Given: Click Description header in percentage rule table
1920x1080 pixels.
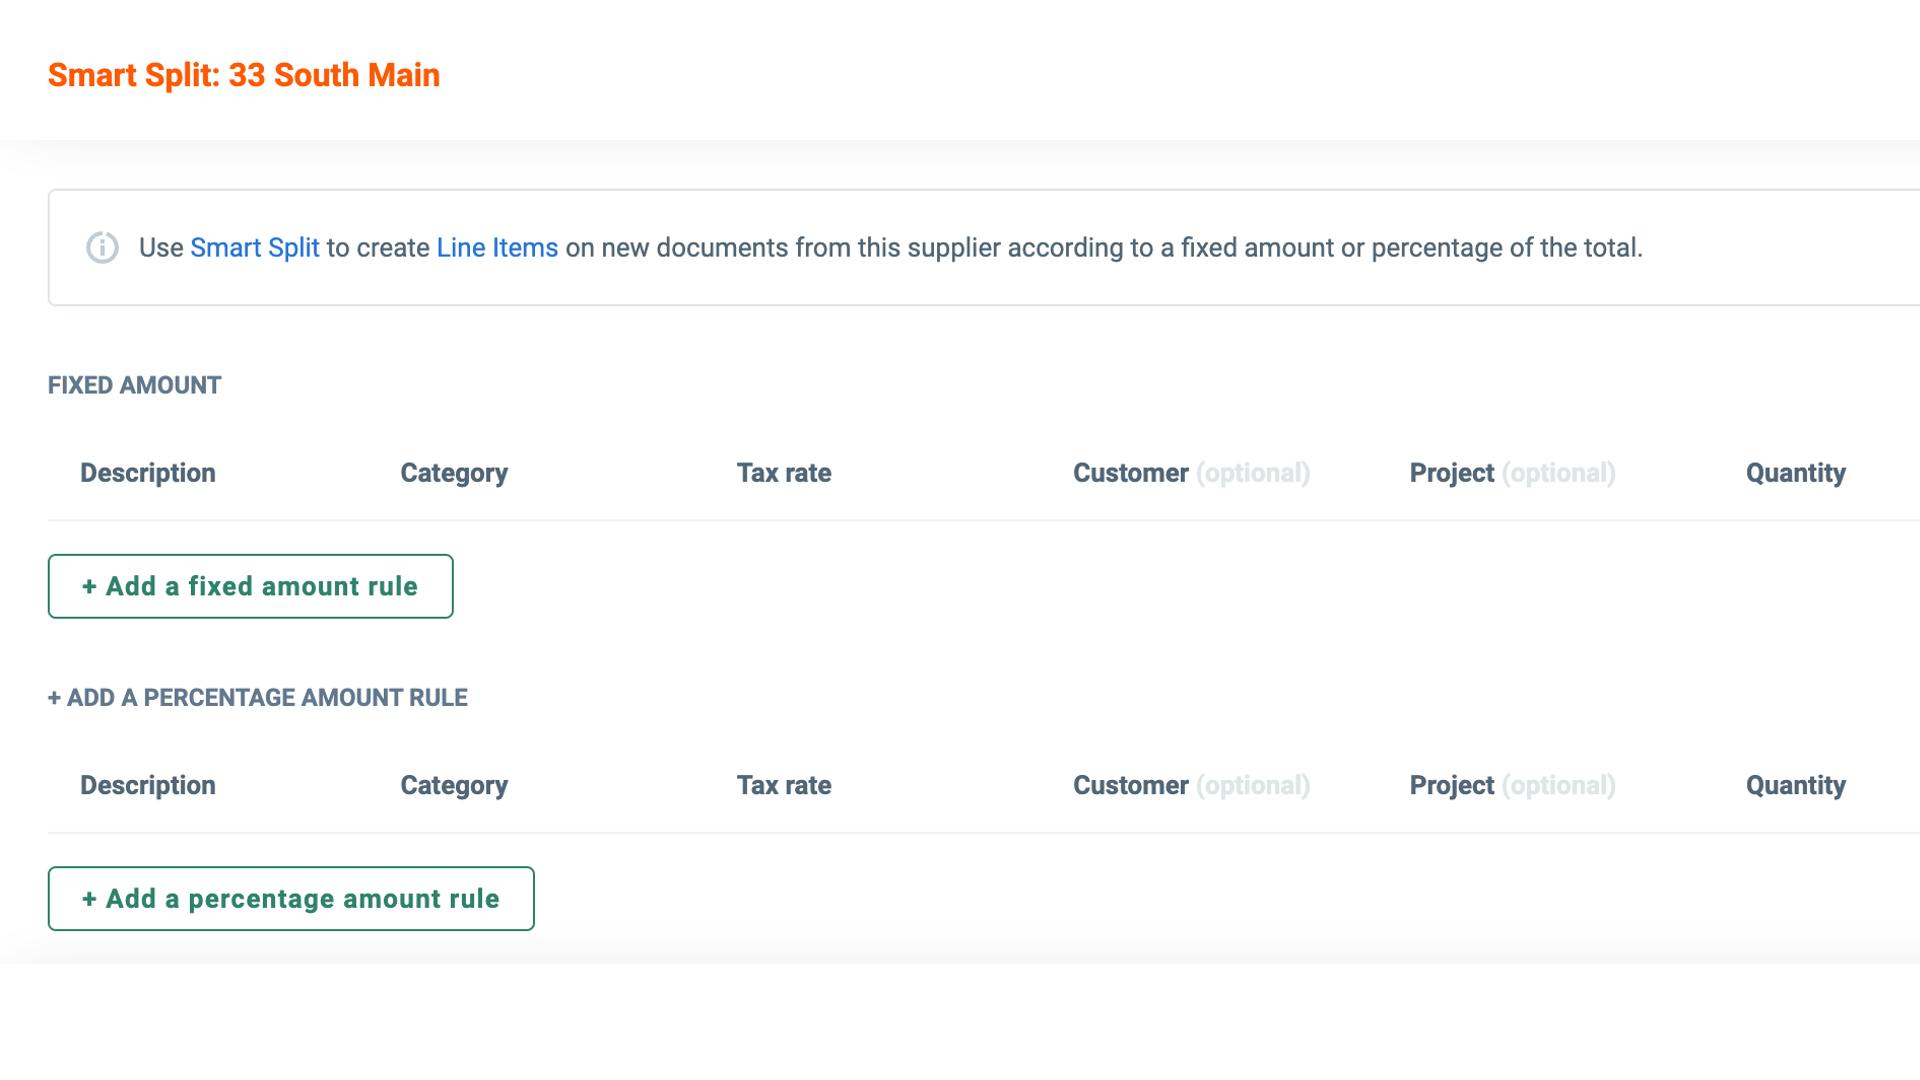Looking at the screenshot, I should 148,785.
